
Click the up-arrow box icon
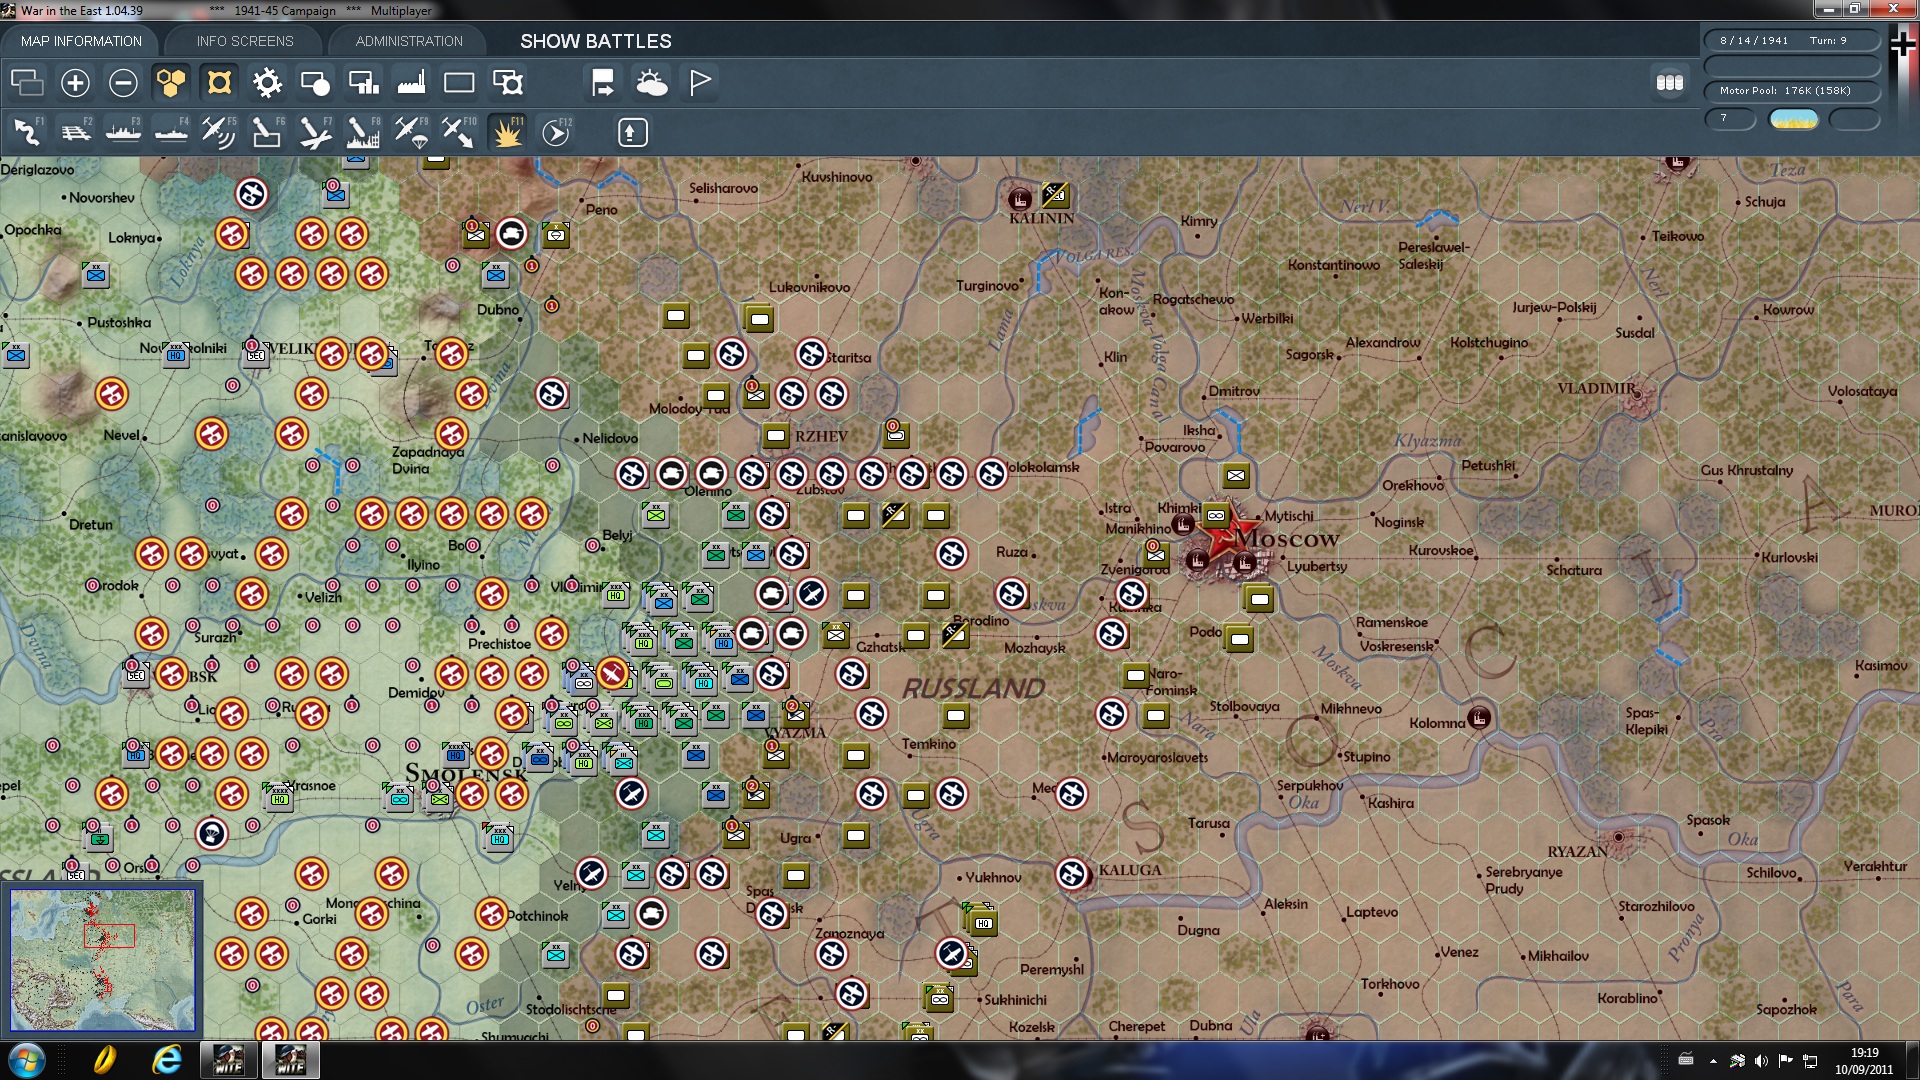(632, 132)
